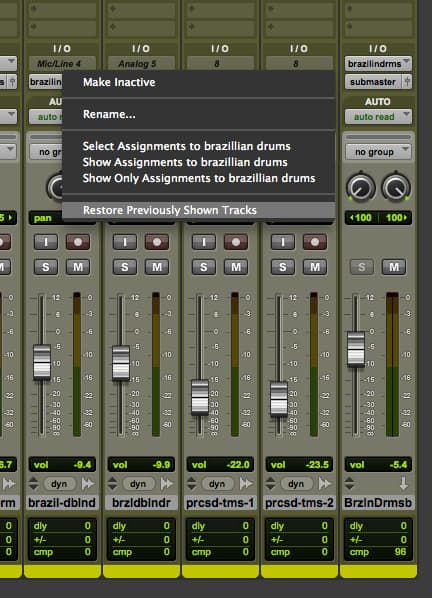Open auto read automation mode on BrzlnDrmsb

click(378, 117)
